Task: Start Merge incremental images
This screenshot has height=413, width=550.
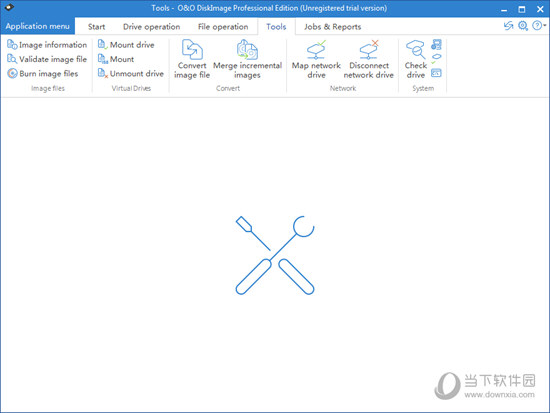Action: 247,59
